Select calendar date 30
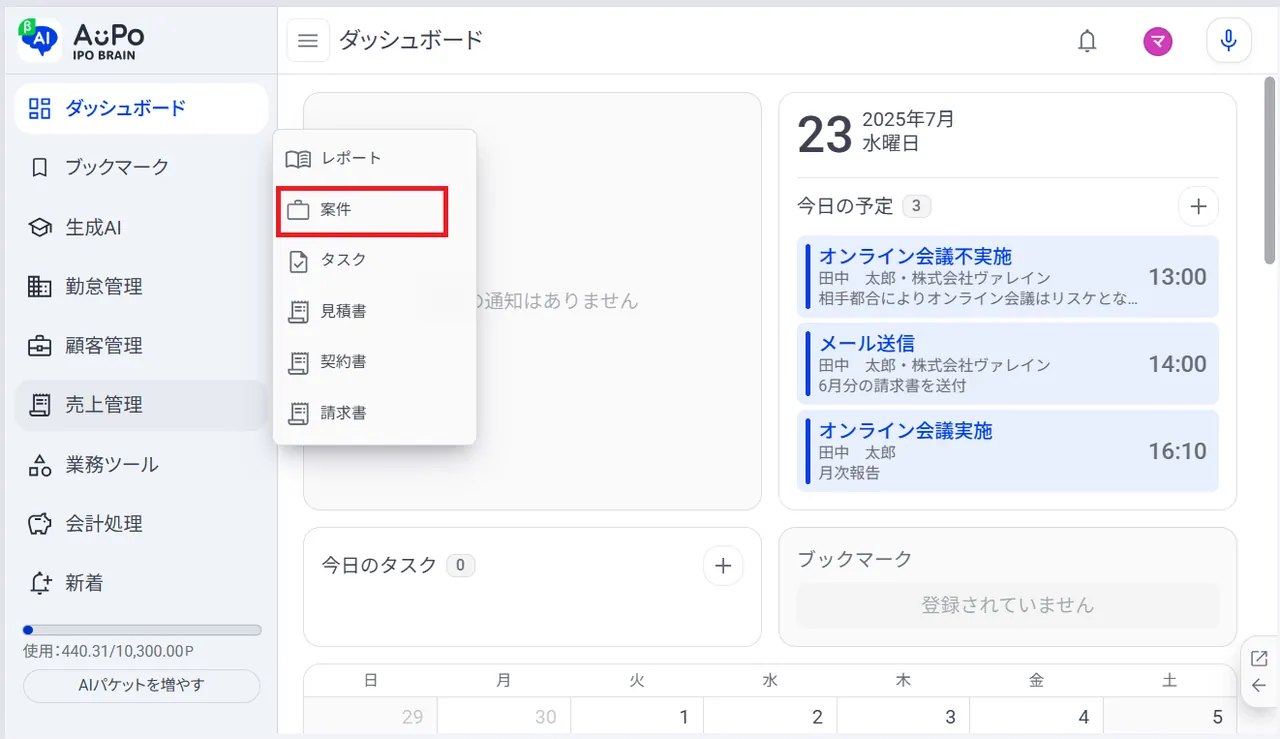 pyautogui.click(x=504, y=716)
